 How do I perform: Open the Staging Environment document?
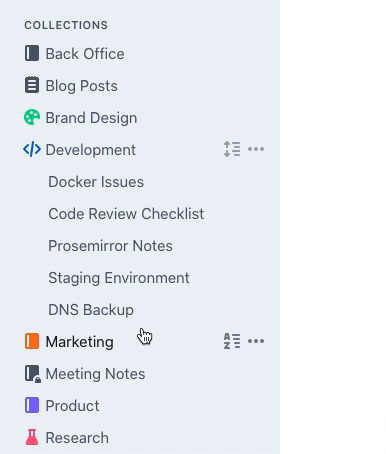pyautogui.click(x=119, y=278)
